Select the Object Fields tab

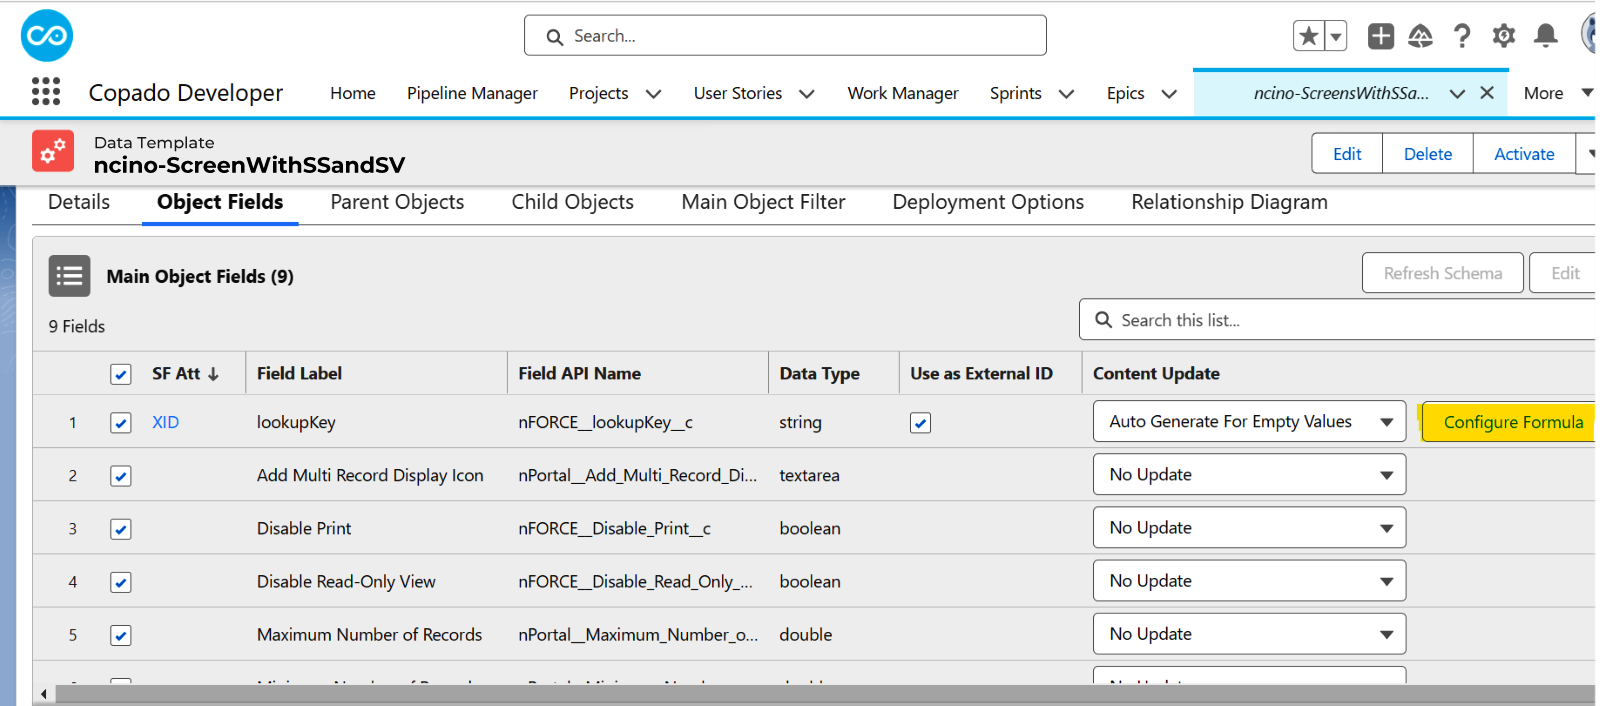click(x=220, y=202)
